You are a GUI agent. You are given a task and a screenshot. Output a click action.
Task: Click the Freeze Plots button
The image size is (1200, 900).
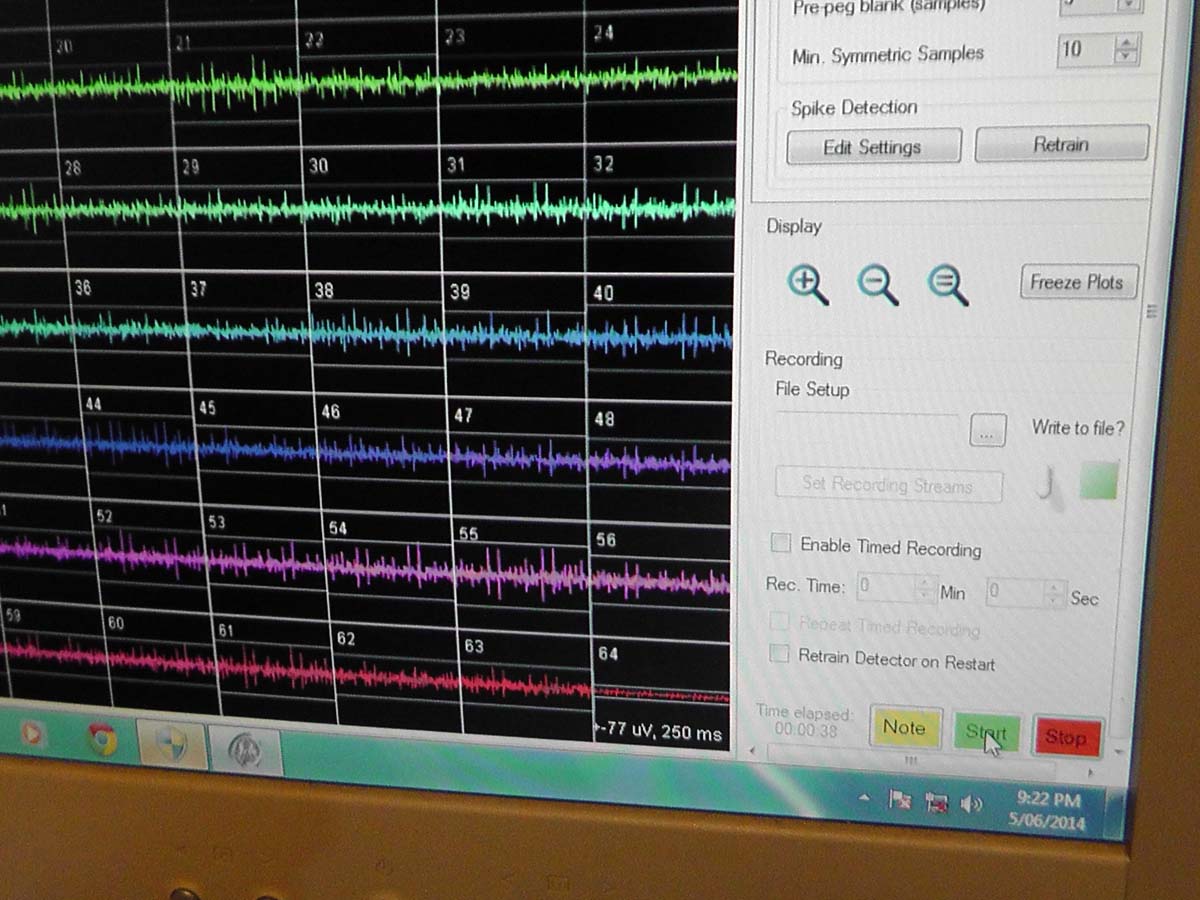coord(1077,282)
